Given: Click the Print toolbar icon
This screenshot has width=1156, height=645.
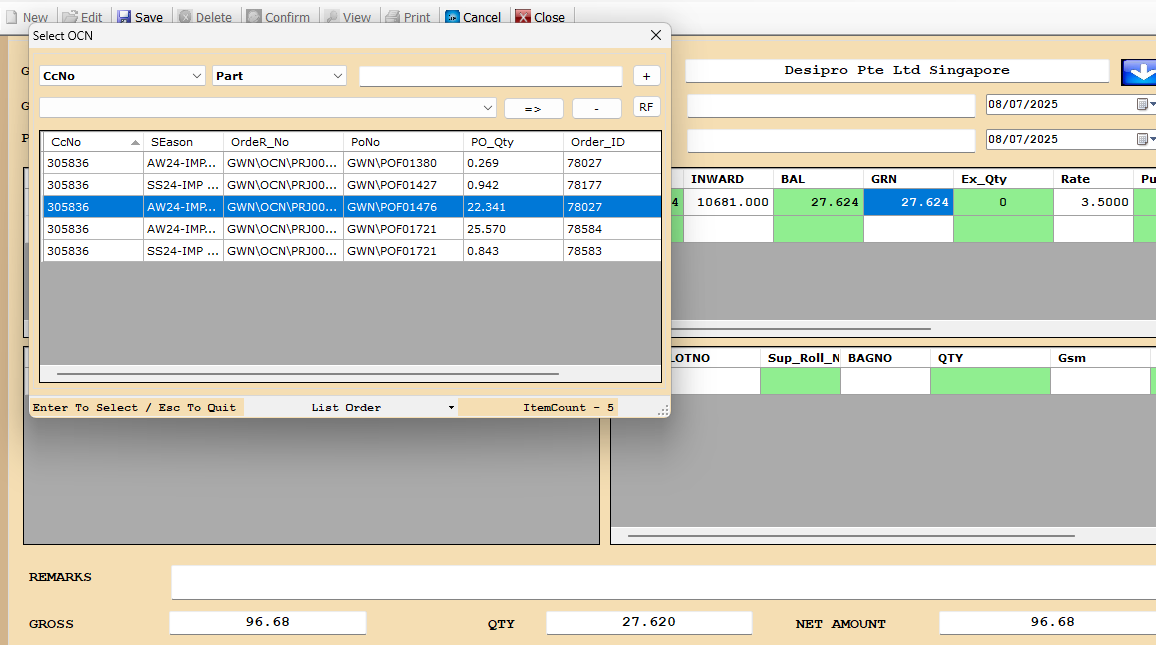Looking at the screenshot, I should (393, 17).
